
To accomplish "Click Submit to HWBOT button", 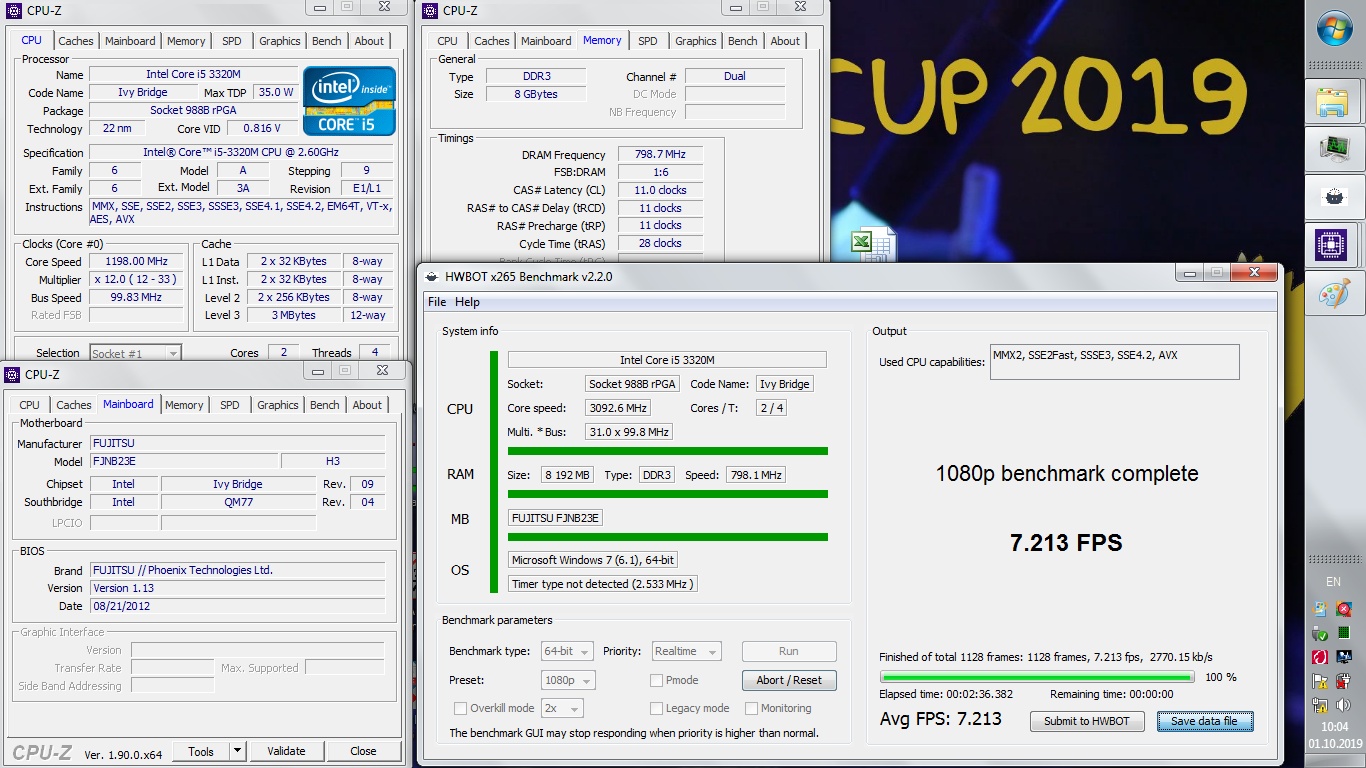I will point(1087,721).
